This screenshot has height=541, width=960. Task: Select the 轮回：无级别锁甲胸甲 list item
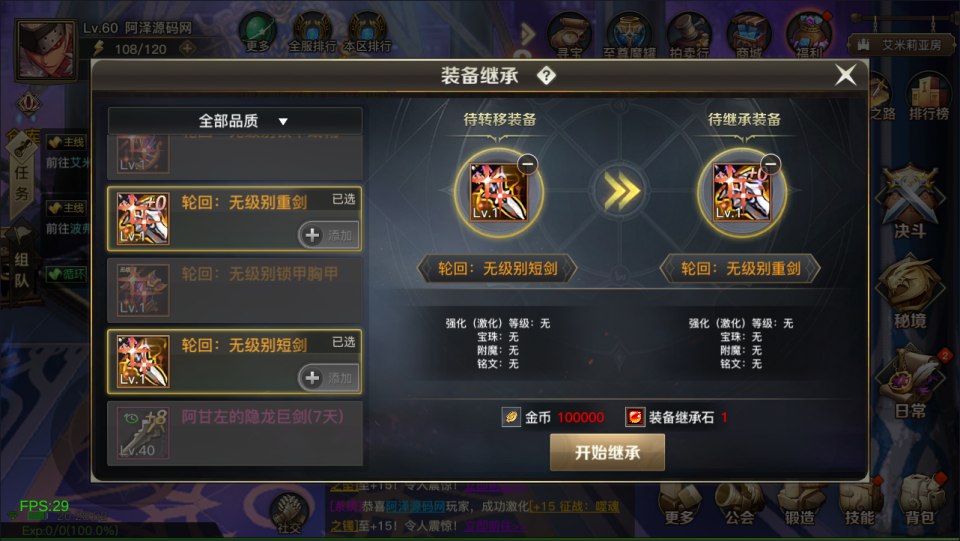tap(234, 290)
